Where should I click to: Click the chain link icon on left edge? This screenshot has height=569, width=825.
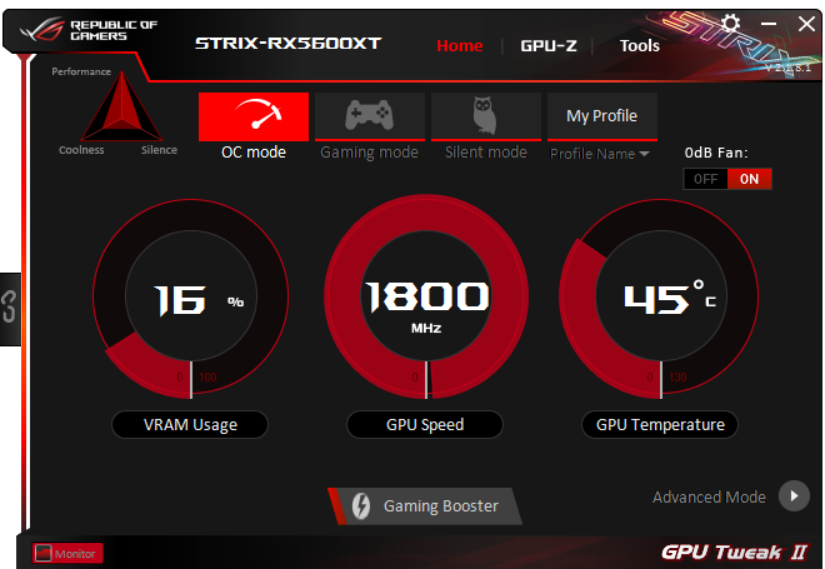coord(9,307)
